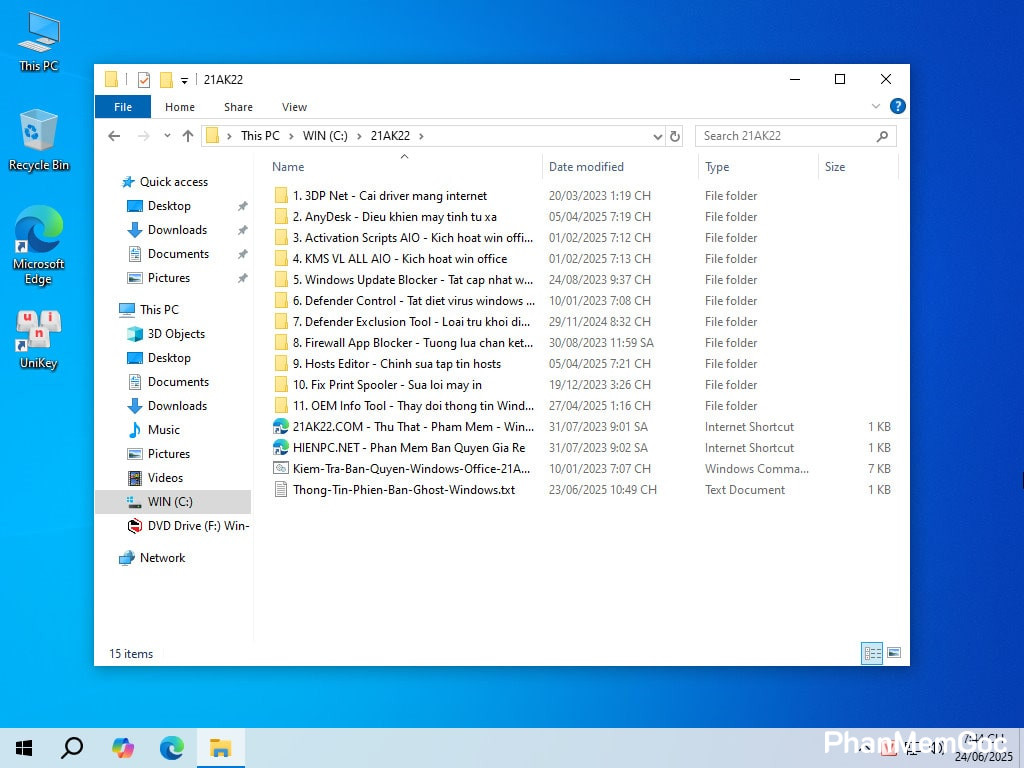
Task: Expand the ribbon using the chevron
Action: pos(876,106)
